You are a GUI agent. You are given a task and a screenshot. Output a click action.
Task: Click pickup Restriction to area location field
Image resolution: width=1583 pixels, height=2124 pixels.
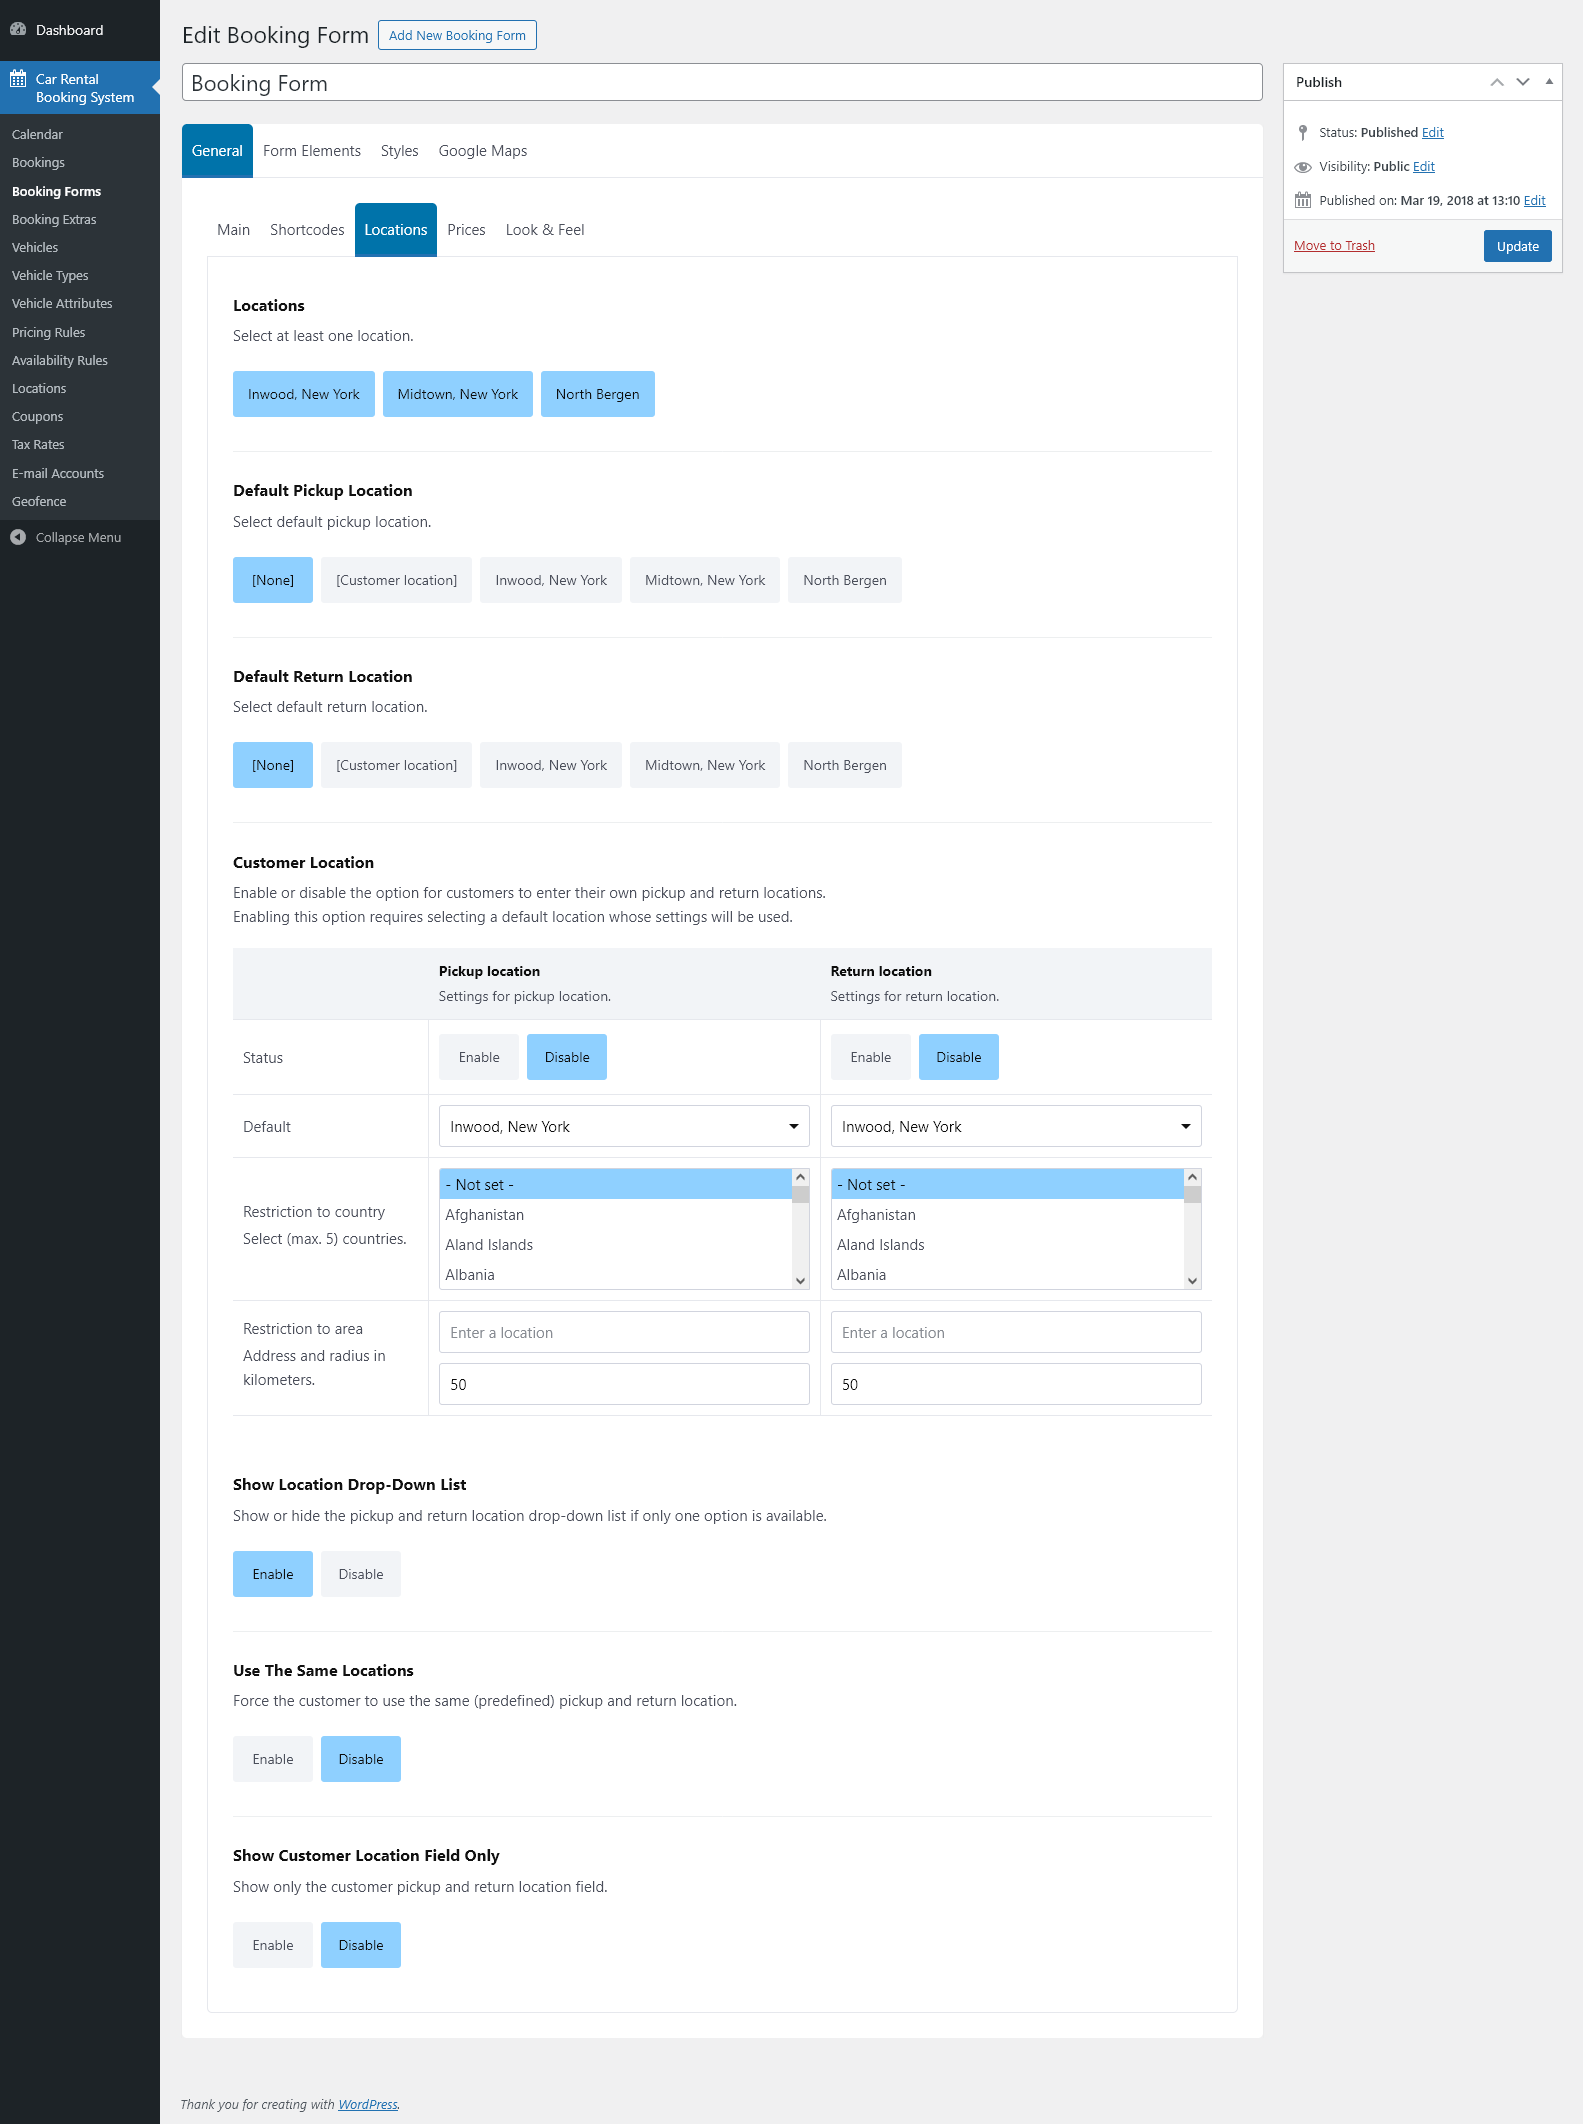(624, 1332)
